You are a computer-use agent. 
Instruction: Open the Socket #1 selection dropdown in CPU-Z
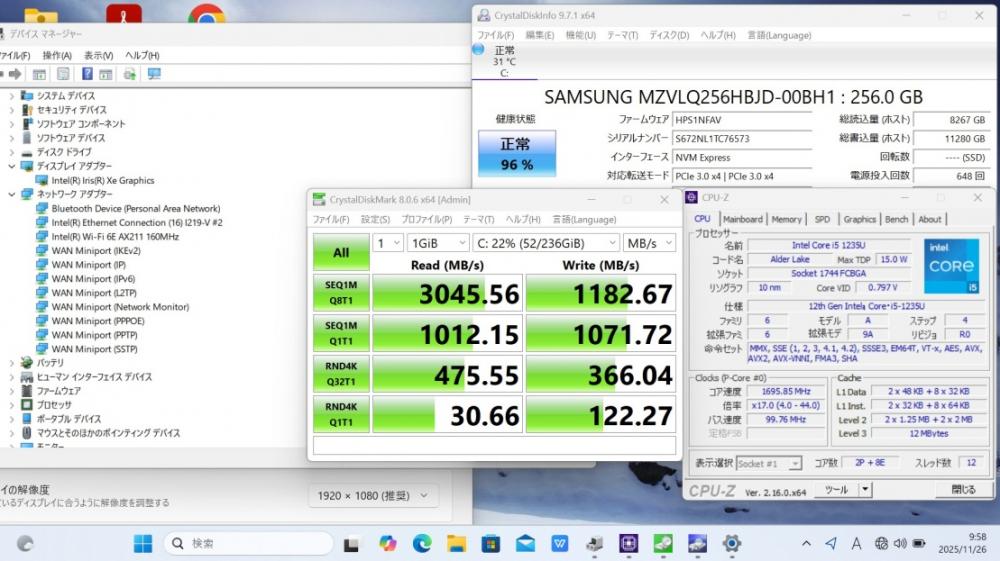tap(768, 463)
